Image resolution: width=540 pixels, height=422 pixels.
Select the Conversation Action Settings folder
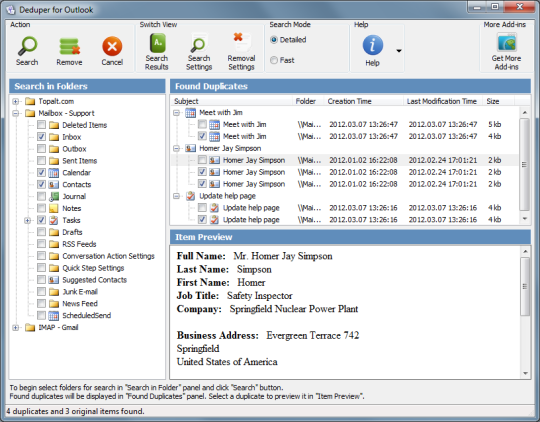coord(108,256)
